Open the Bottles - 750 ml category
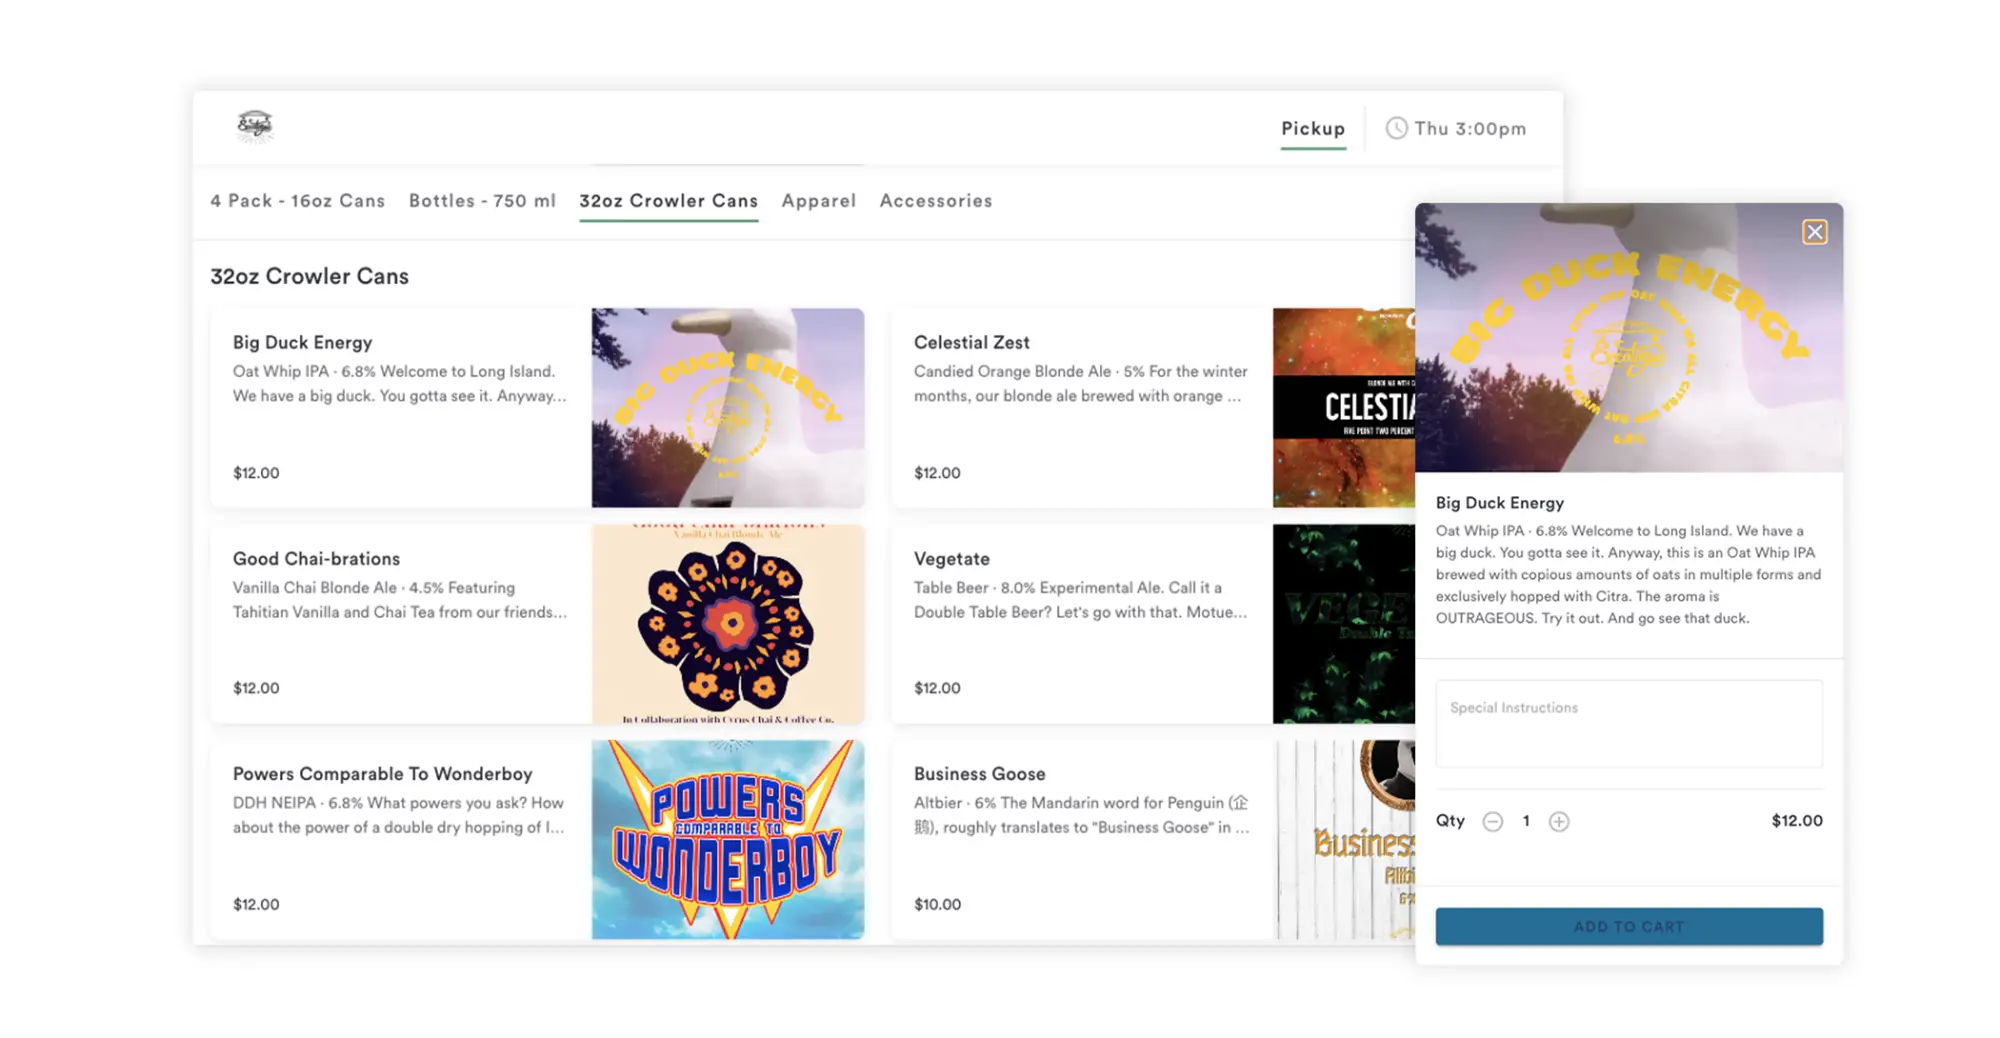 tap(482, 201)
